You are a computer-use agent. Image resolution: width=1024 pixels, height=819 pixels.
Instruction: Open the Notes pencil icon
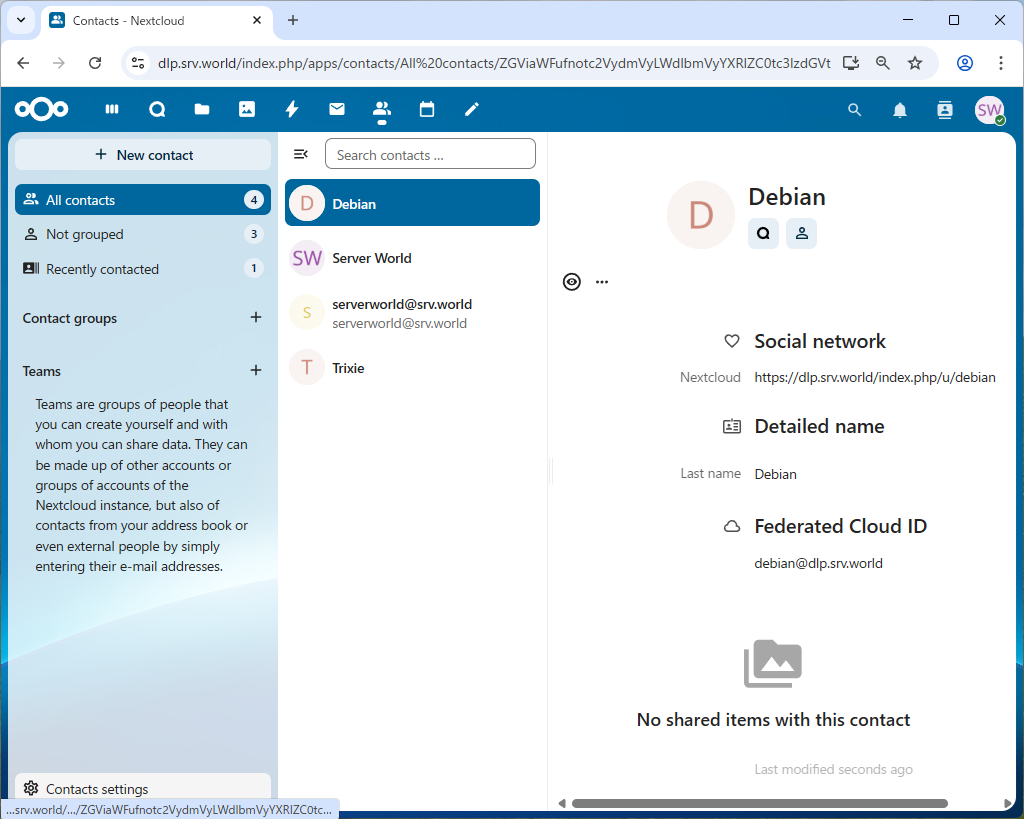pyautogui.click(x=472, y=110)
